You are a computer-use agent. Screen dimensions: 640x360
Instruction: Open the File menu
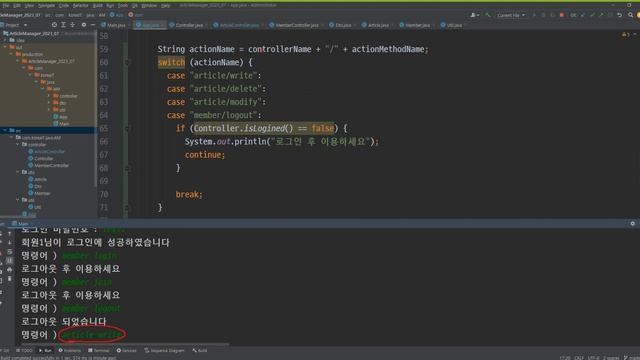point(5,6)
